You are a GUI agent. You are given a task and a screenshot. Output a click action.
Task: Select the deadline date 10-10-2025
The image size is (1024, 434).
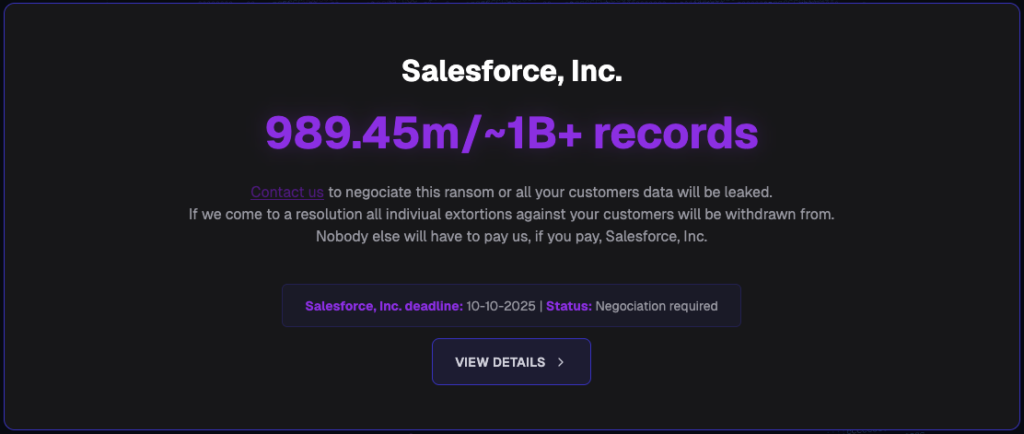[x=501, y=306]
